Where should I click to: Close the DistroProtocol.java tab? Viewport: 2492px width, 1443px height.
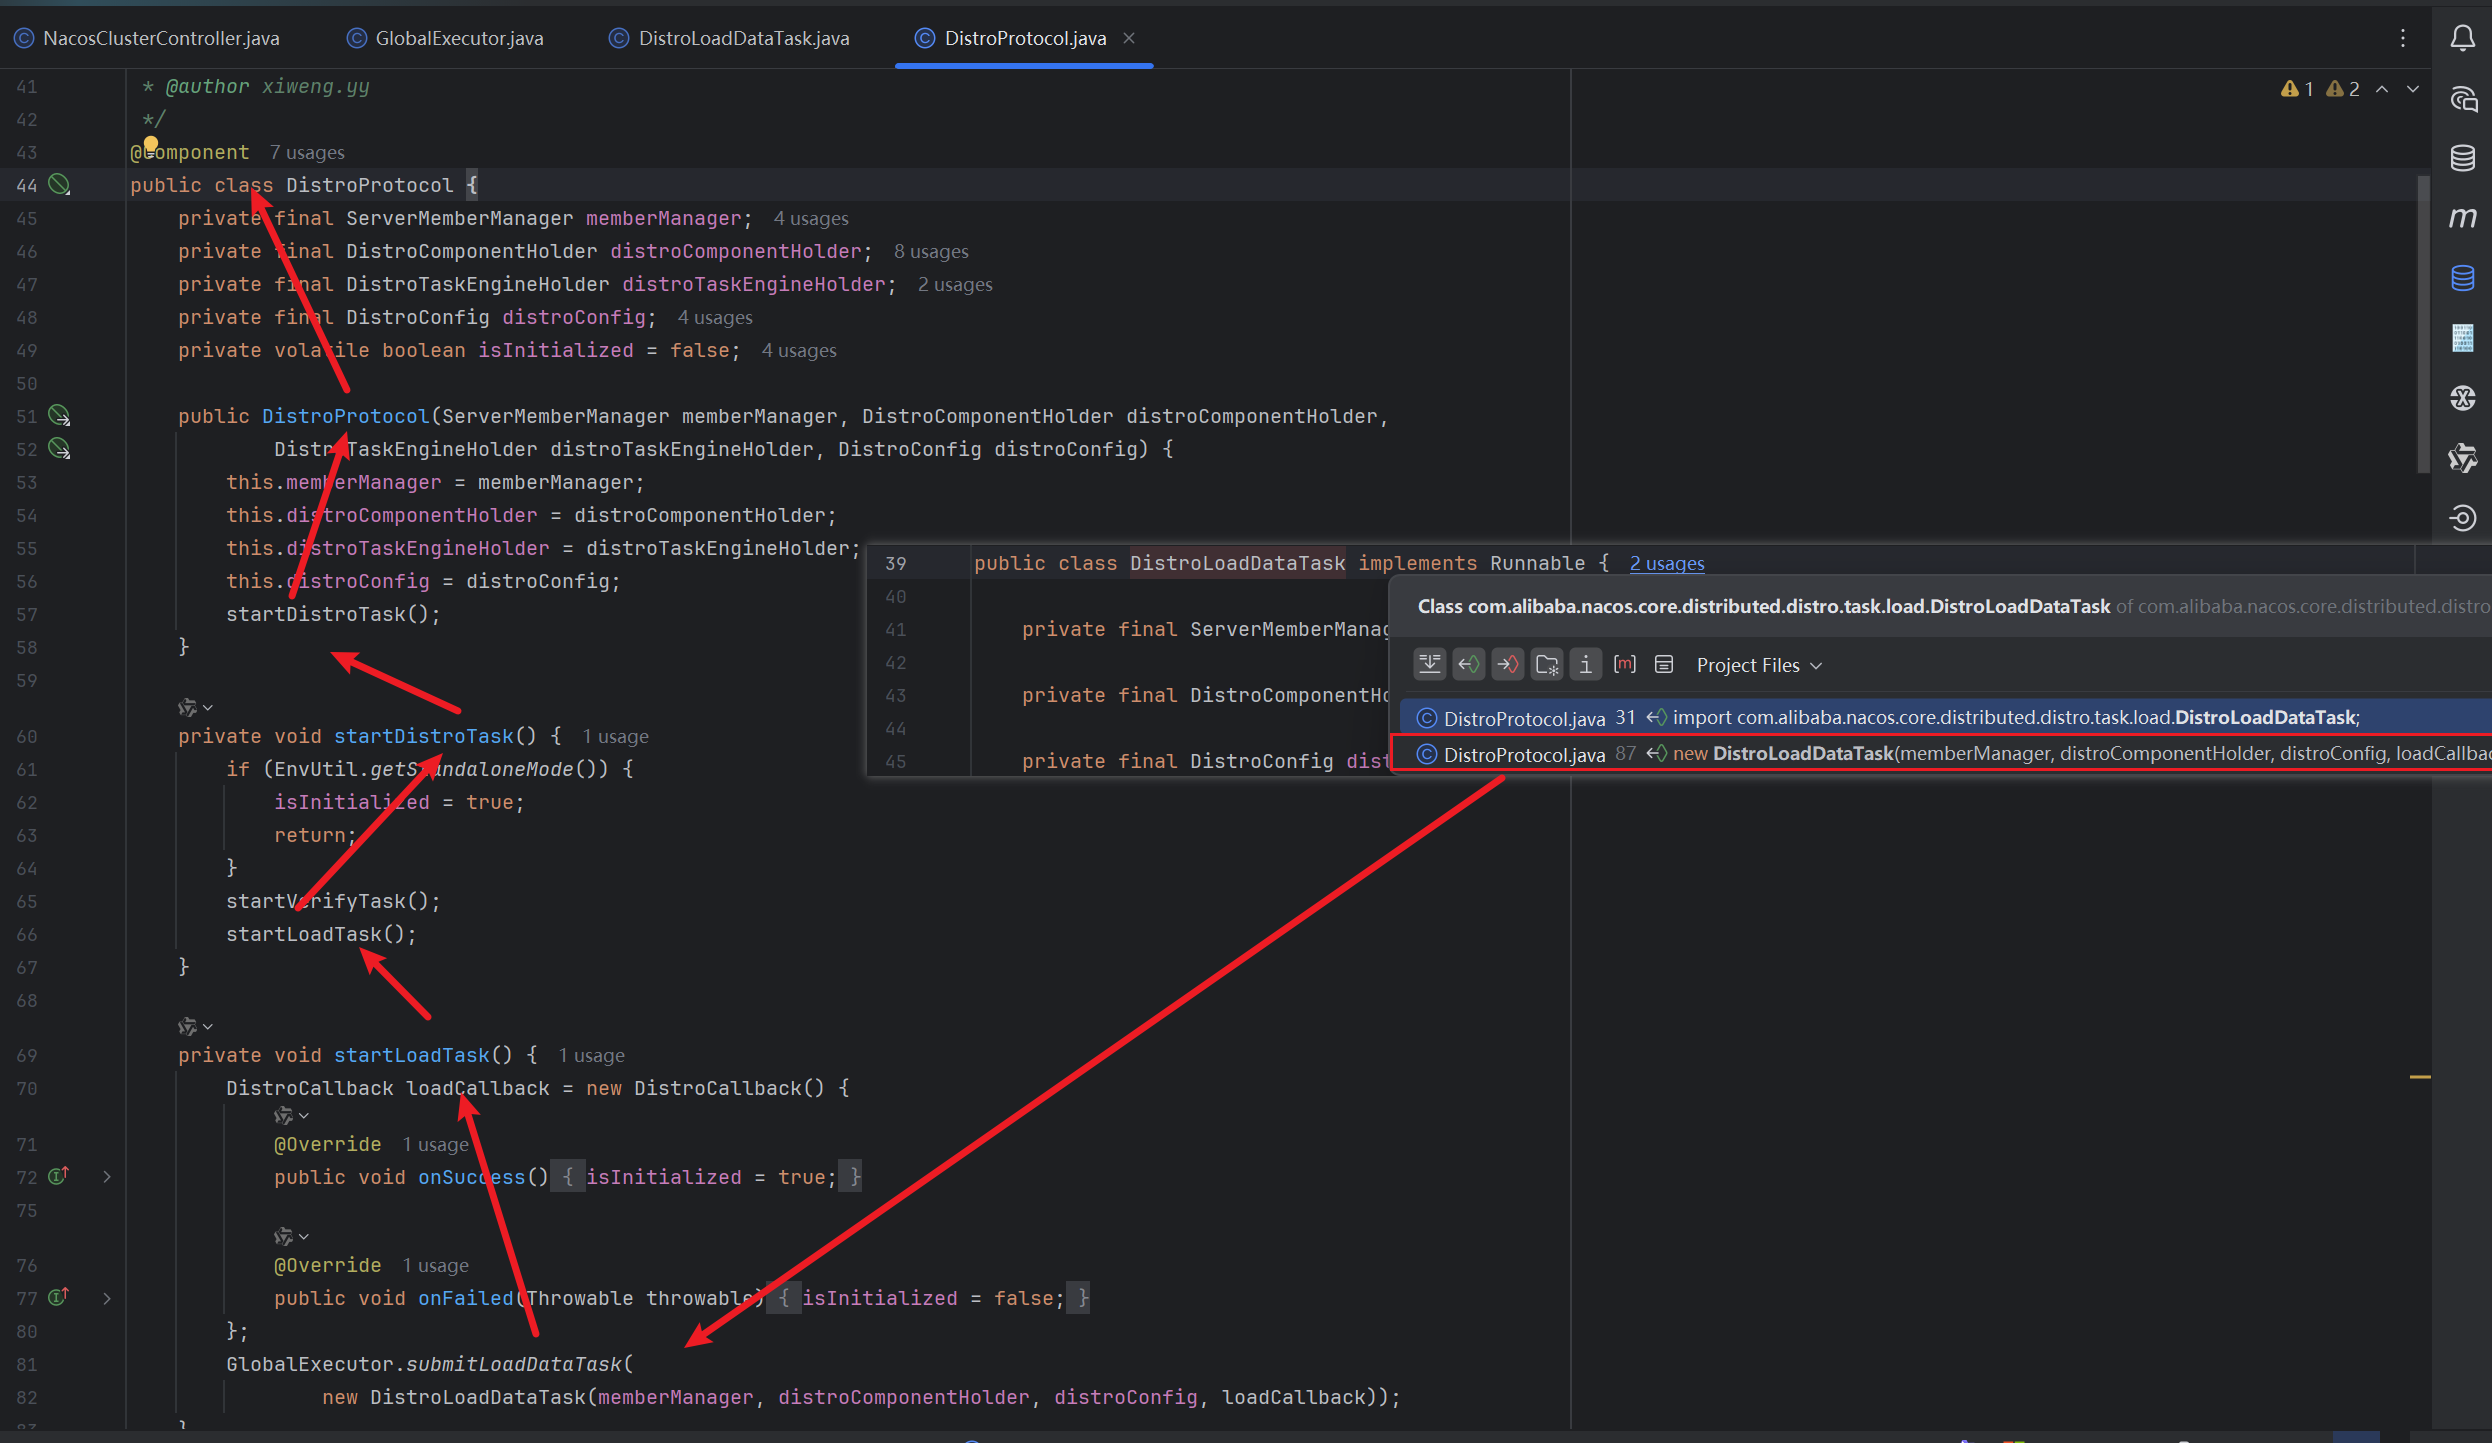pos(1129,38)
